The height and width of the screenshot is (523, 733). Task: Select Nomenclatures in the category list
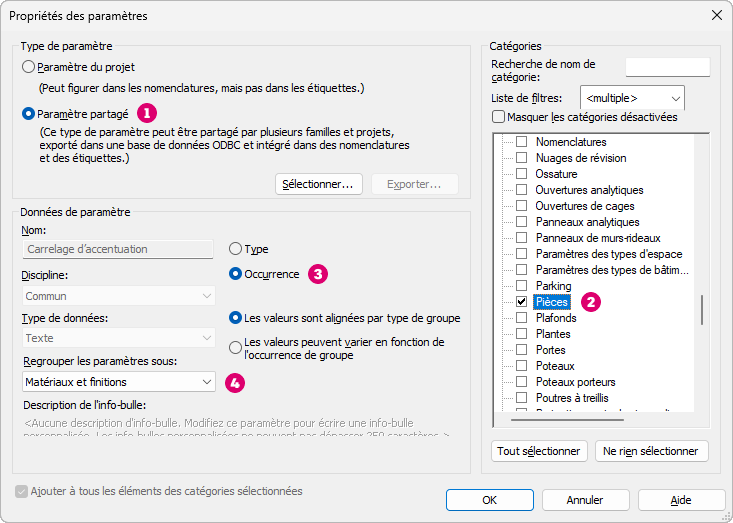[571, 142]
